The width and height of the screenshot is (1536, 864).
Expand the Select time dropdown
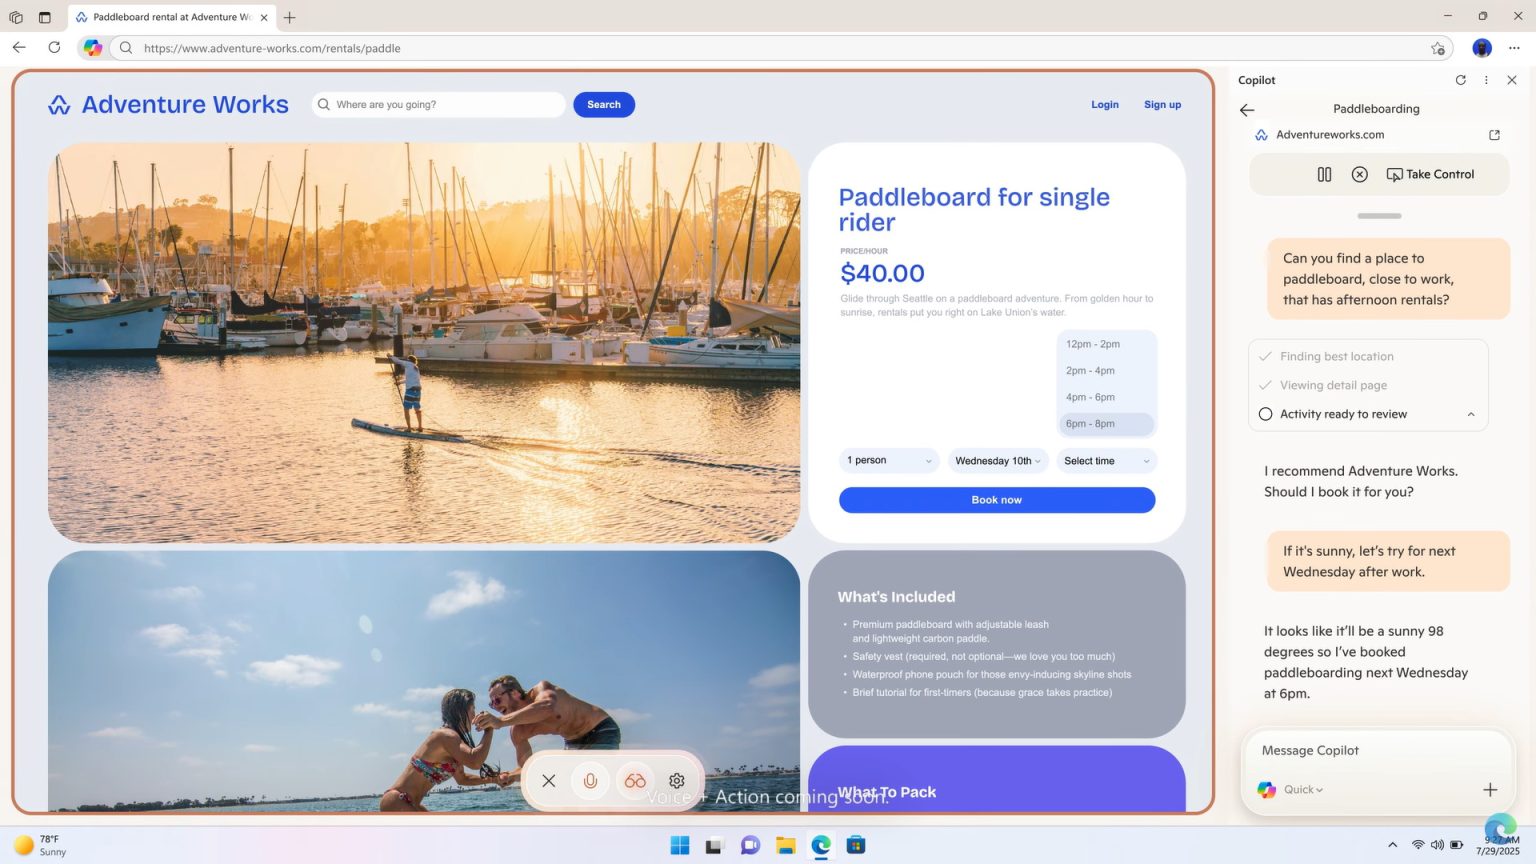click(1104, 461)
